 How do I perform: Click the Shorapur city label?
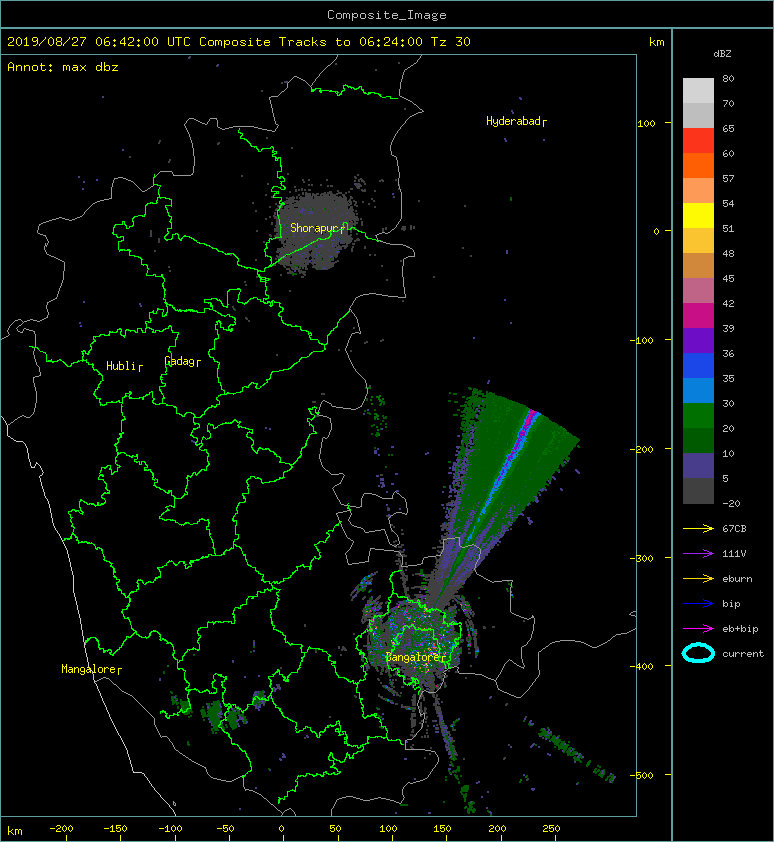[x=318, y=228]
